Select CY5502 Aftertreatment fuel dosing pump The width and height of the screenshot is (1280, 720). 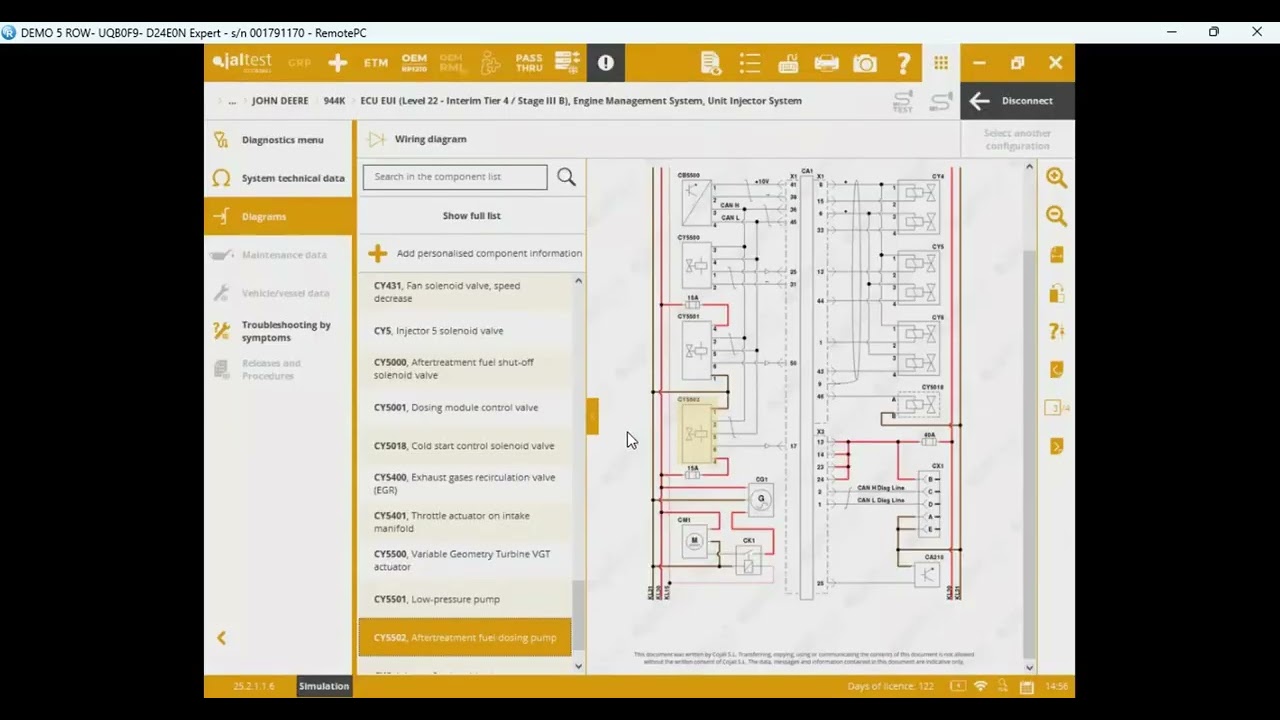tap(465, 637)
